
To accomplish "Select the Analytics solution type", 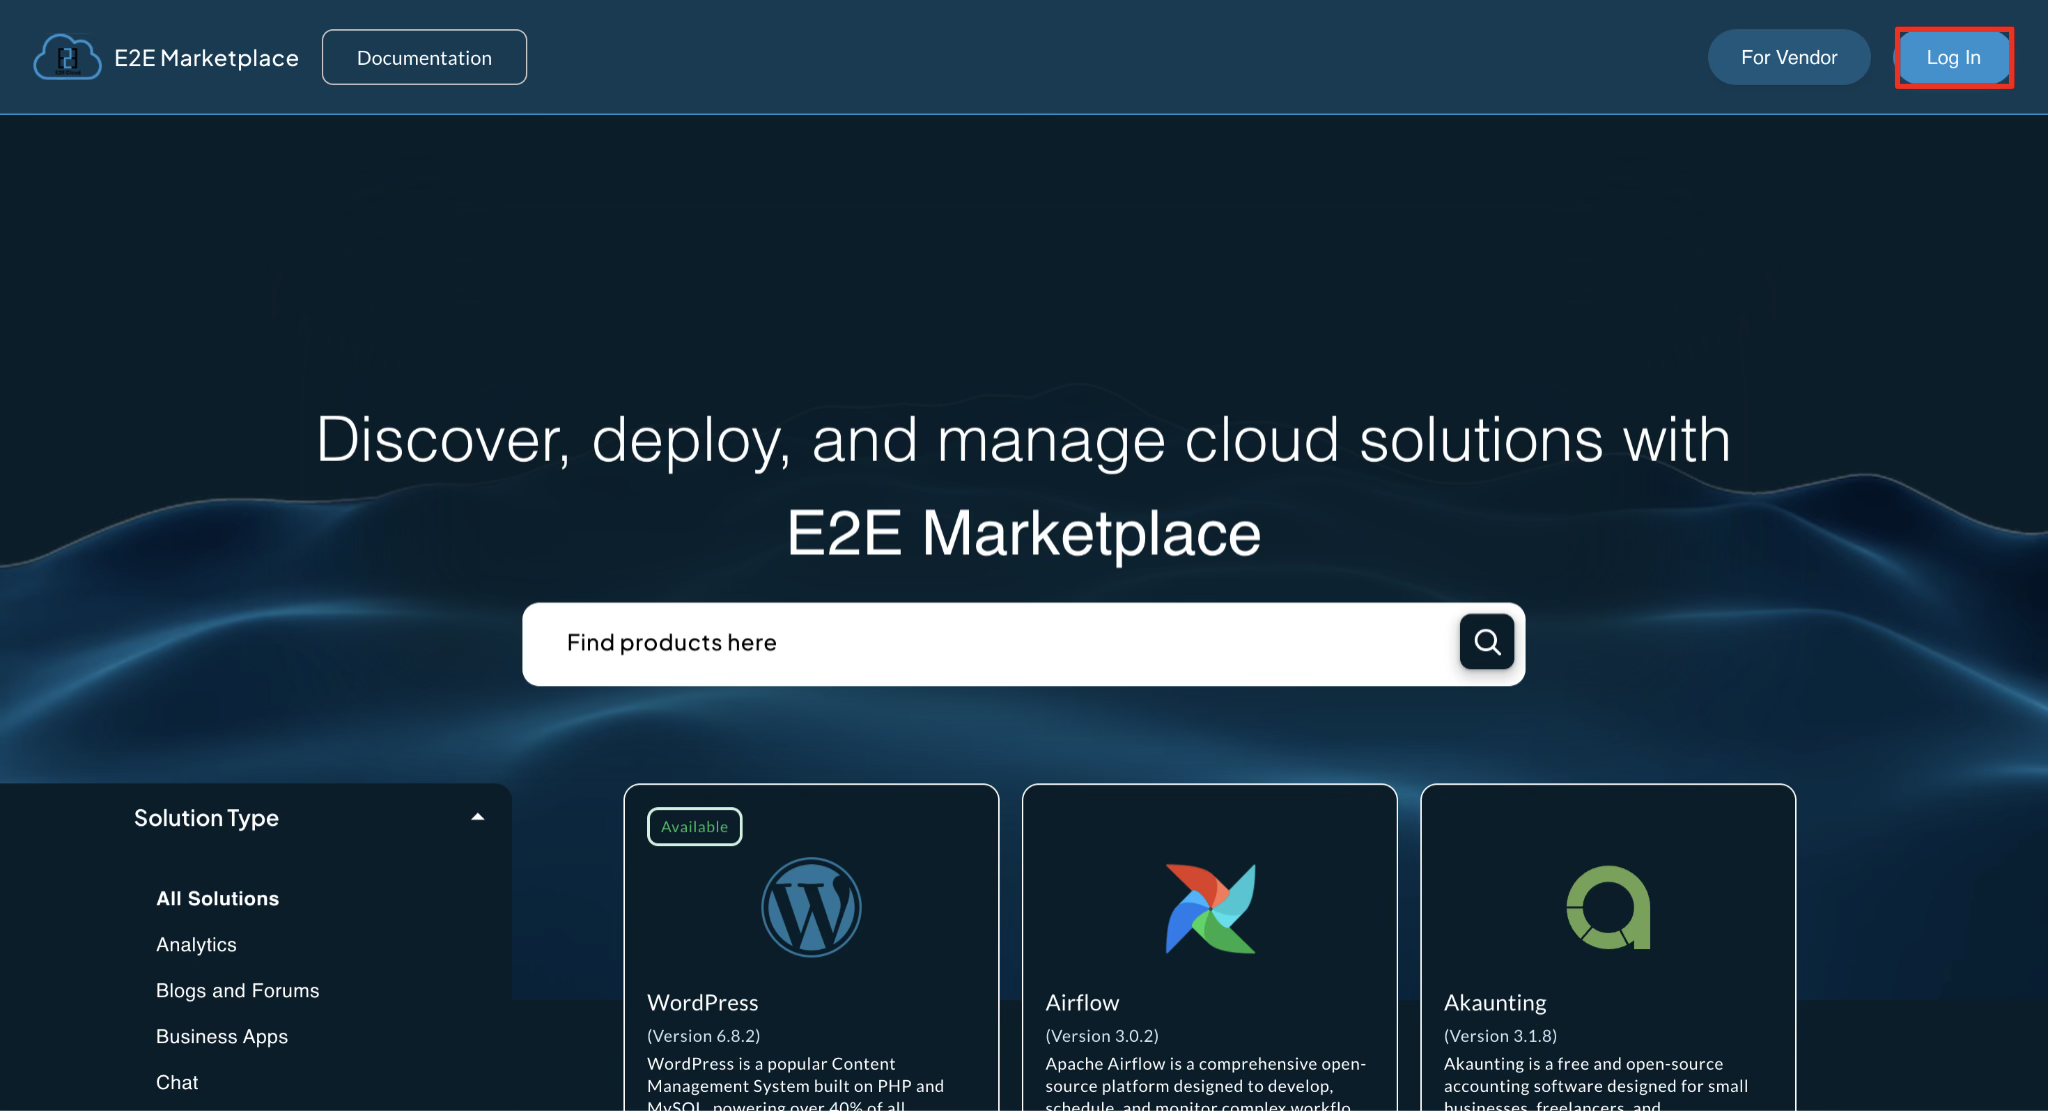I will pyautogui.click(x=196, y=944).
